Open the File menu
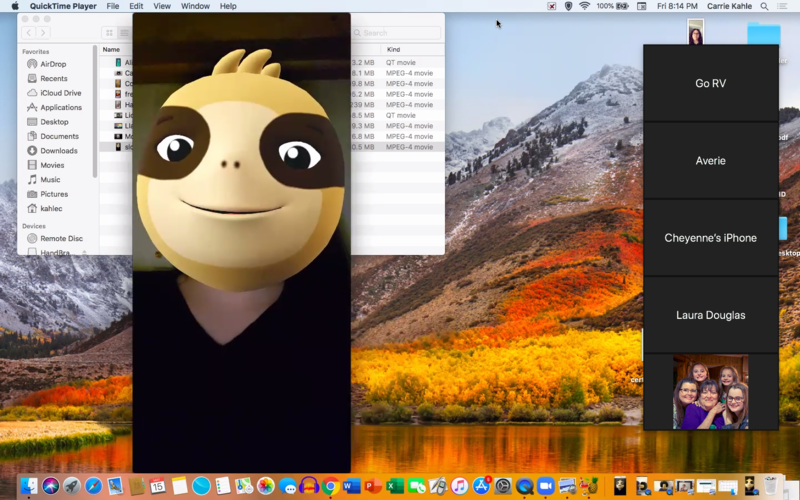The image size is (800, 500). point(113,6)
